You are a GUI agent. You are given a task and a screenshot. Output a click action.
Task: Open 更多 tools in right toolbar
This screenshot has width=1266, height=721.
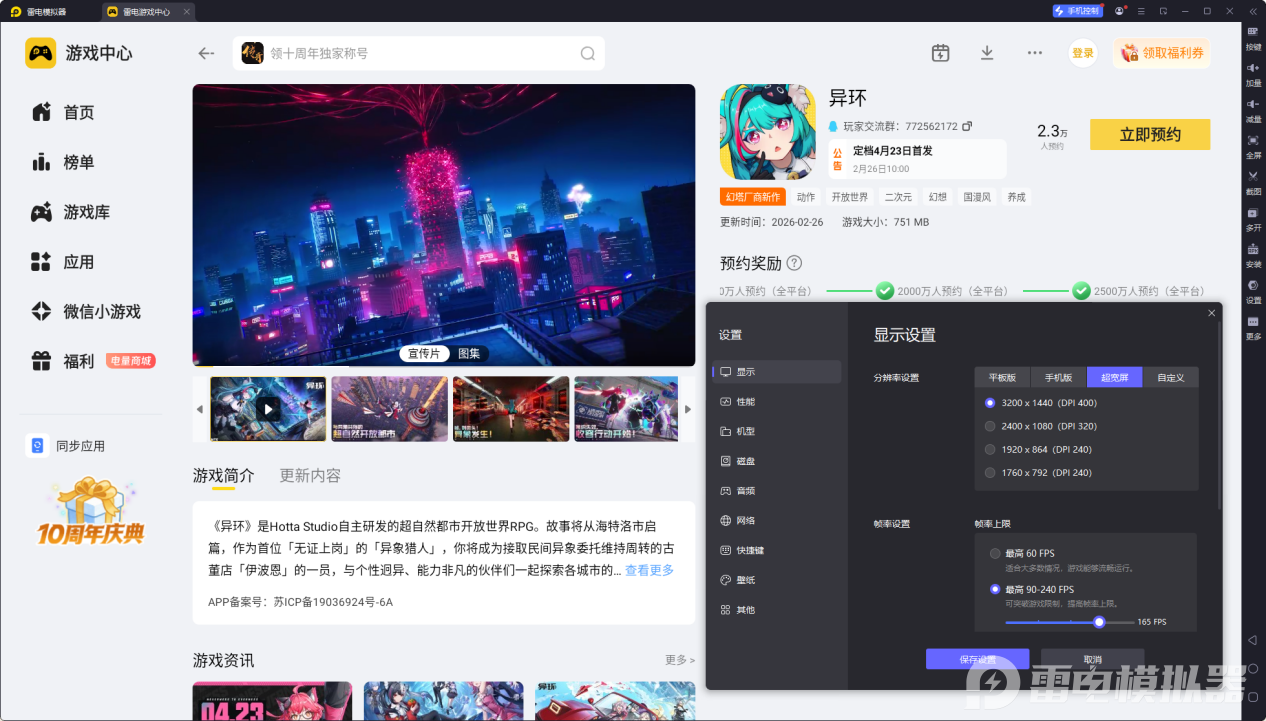(1253, 327)
